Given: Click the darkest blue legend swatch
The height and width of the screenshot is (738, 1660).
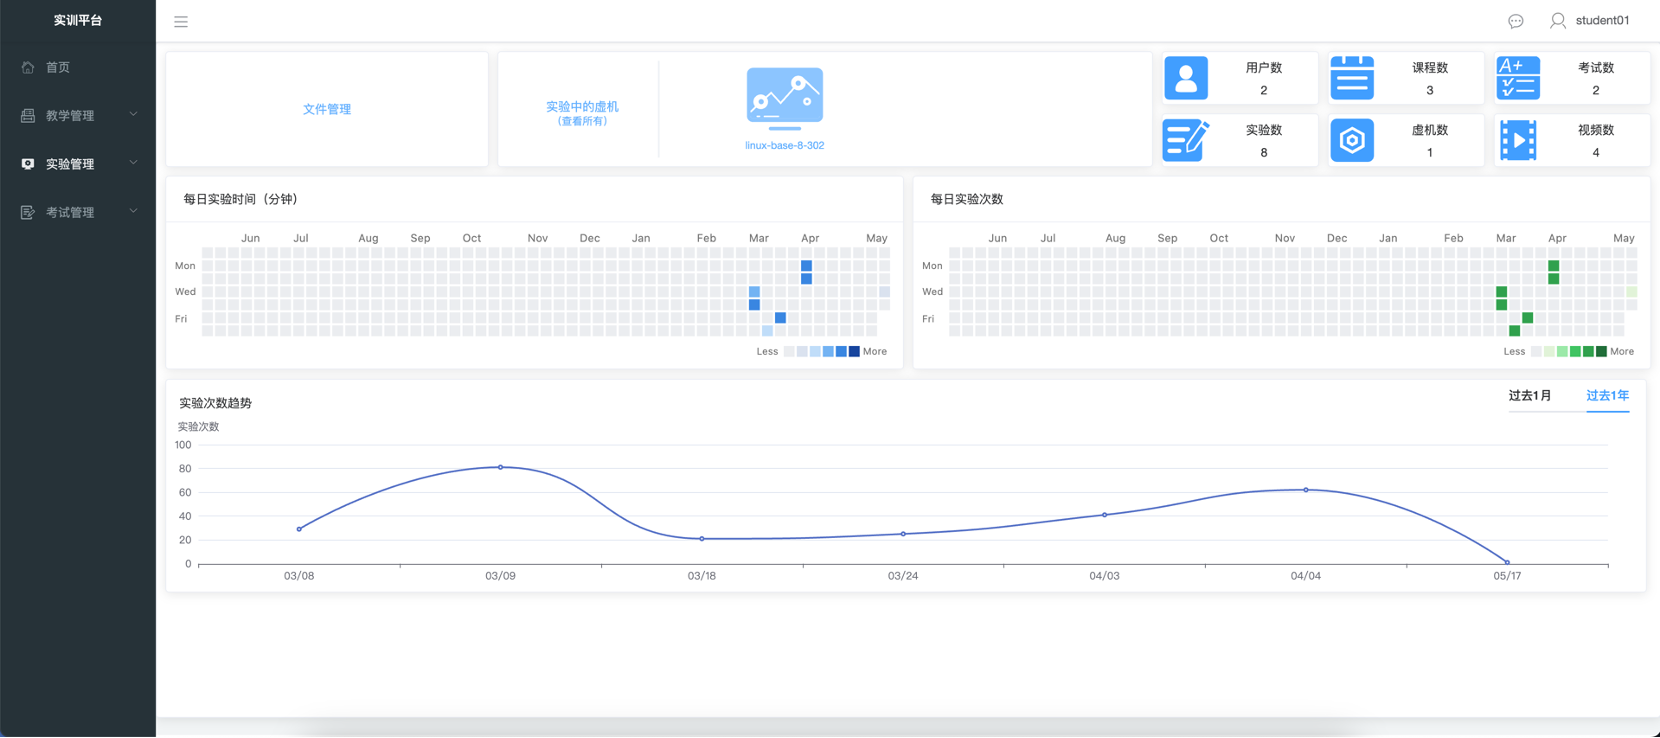Looking at the screenshot, I should point(854,352).
